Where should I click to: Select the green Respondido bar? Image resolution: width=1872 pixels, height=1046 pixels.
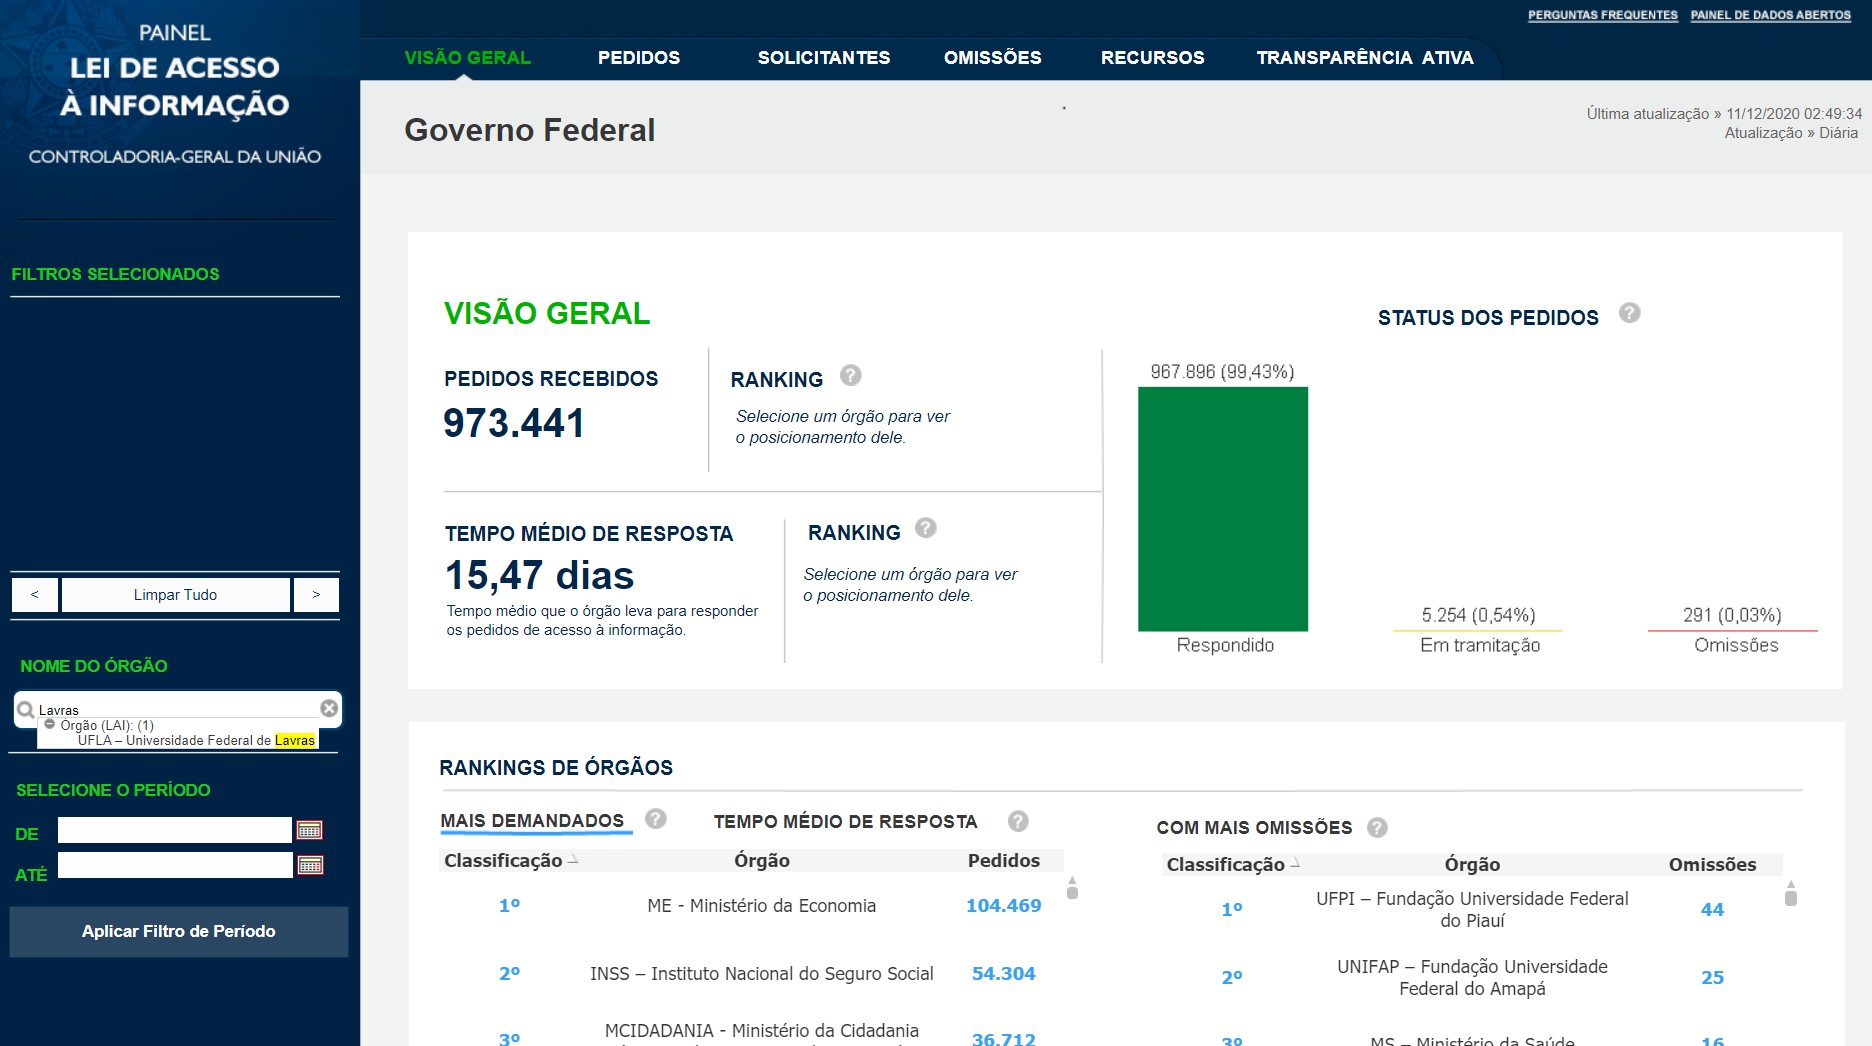coord(1222,508)
